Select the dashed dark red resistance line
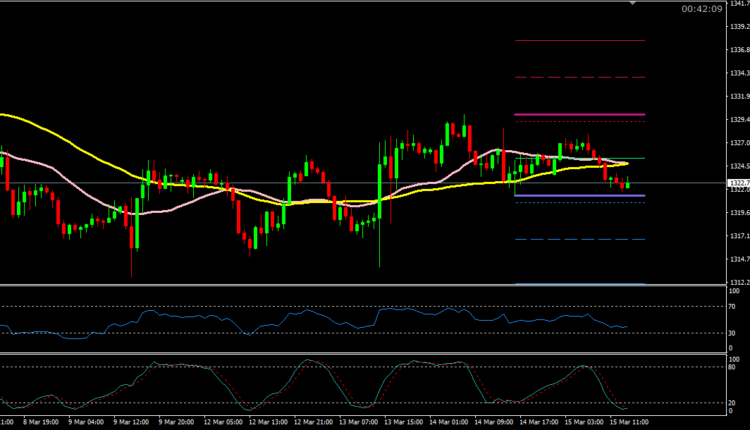The height and width of the screenshot is (430, 750). 578,77
